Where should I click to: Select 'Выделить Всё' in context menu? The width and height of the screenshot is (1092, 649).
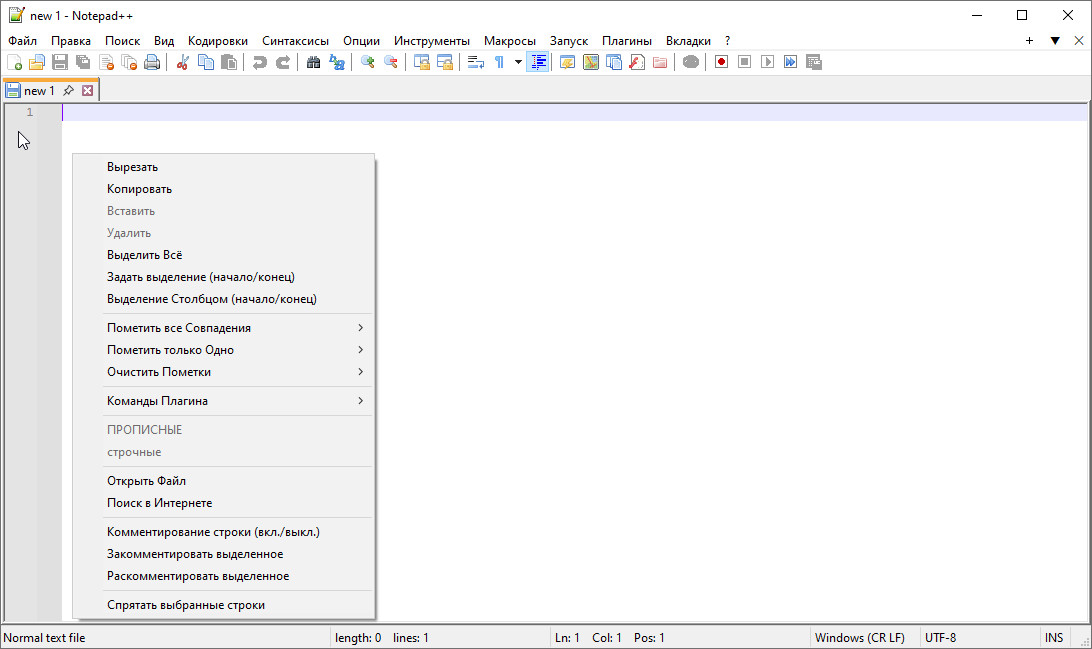click(145, 255)
